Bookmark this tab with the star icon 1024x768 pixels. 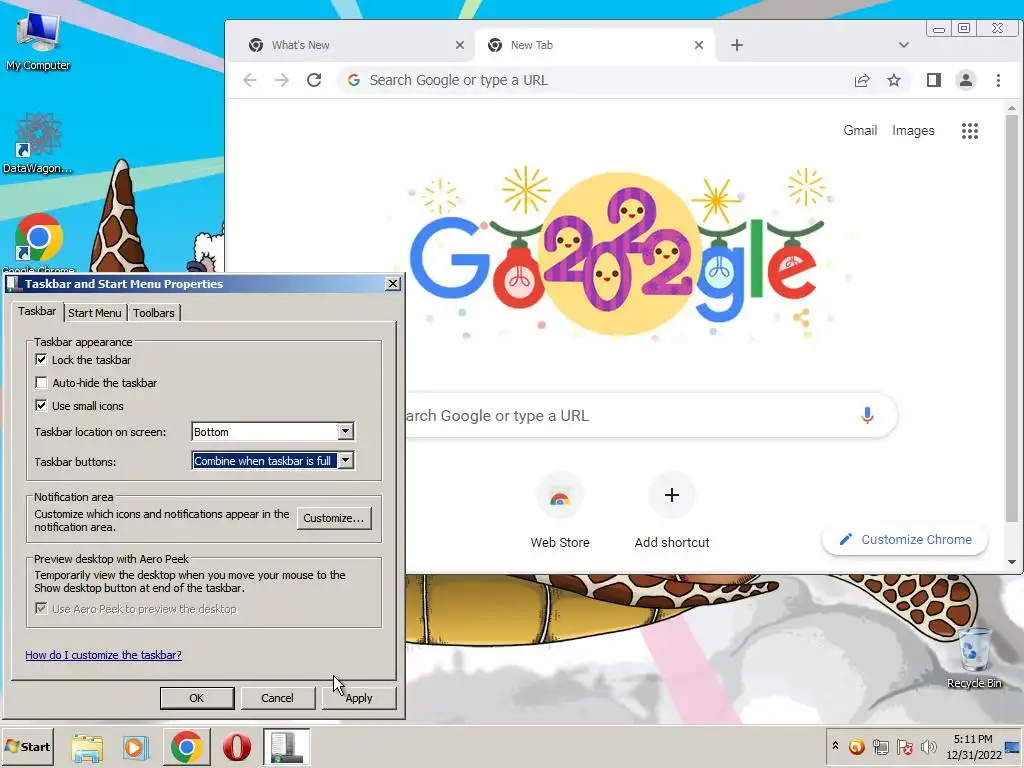coord(894,80)
